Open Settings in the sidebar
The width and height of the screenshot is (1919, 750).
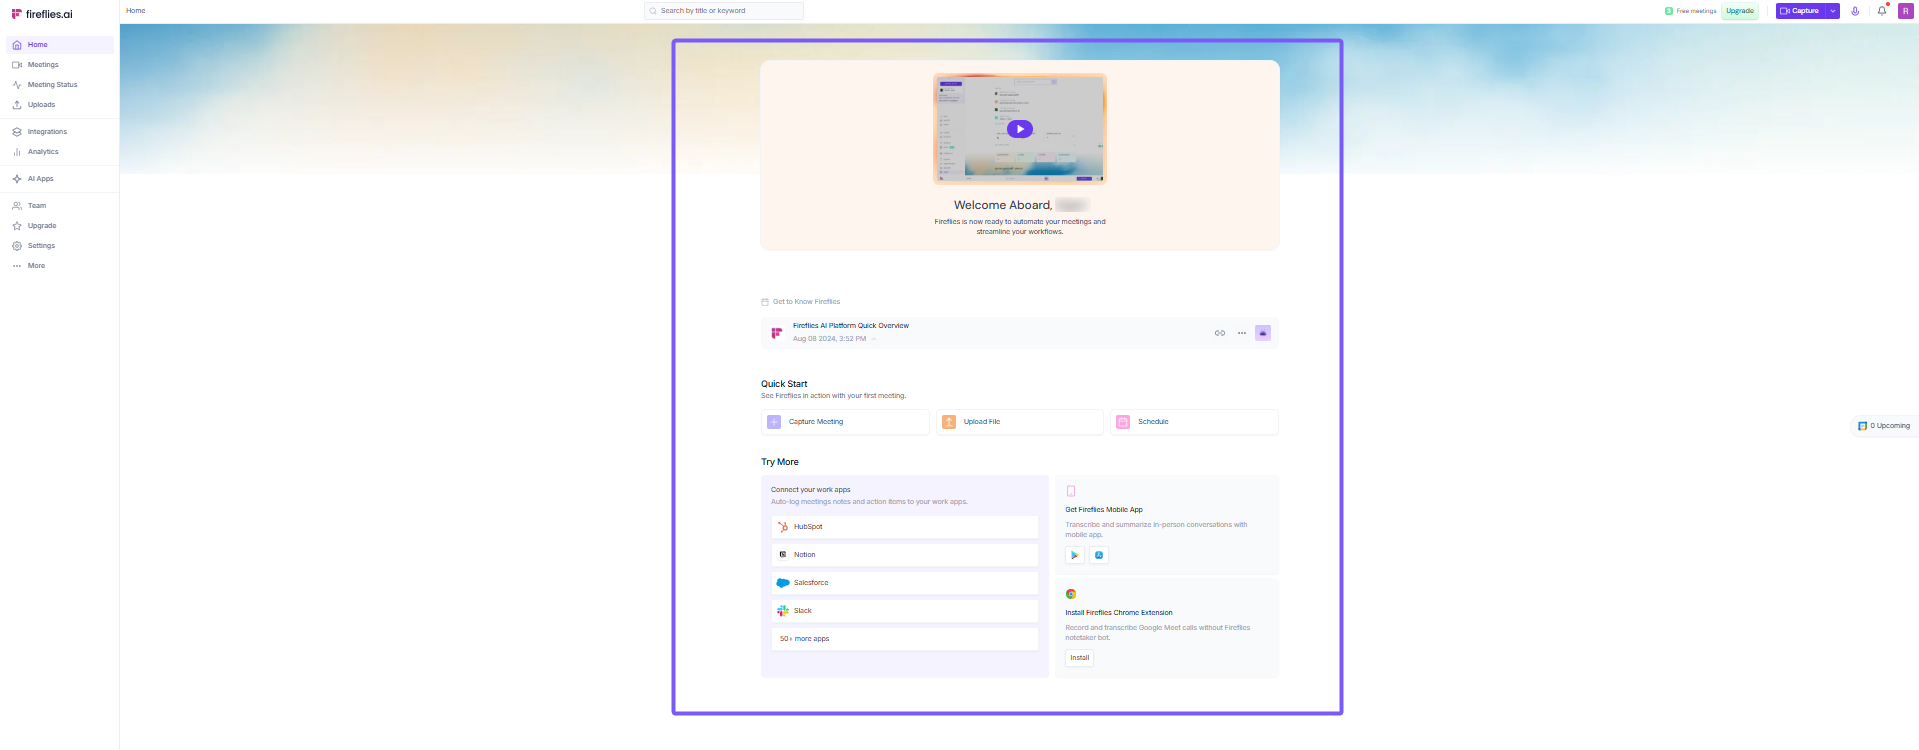tap(60, 246)
